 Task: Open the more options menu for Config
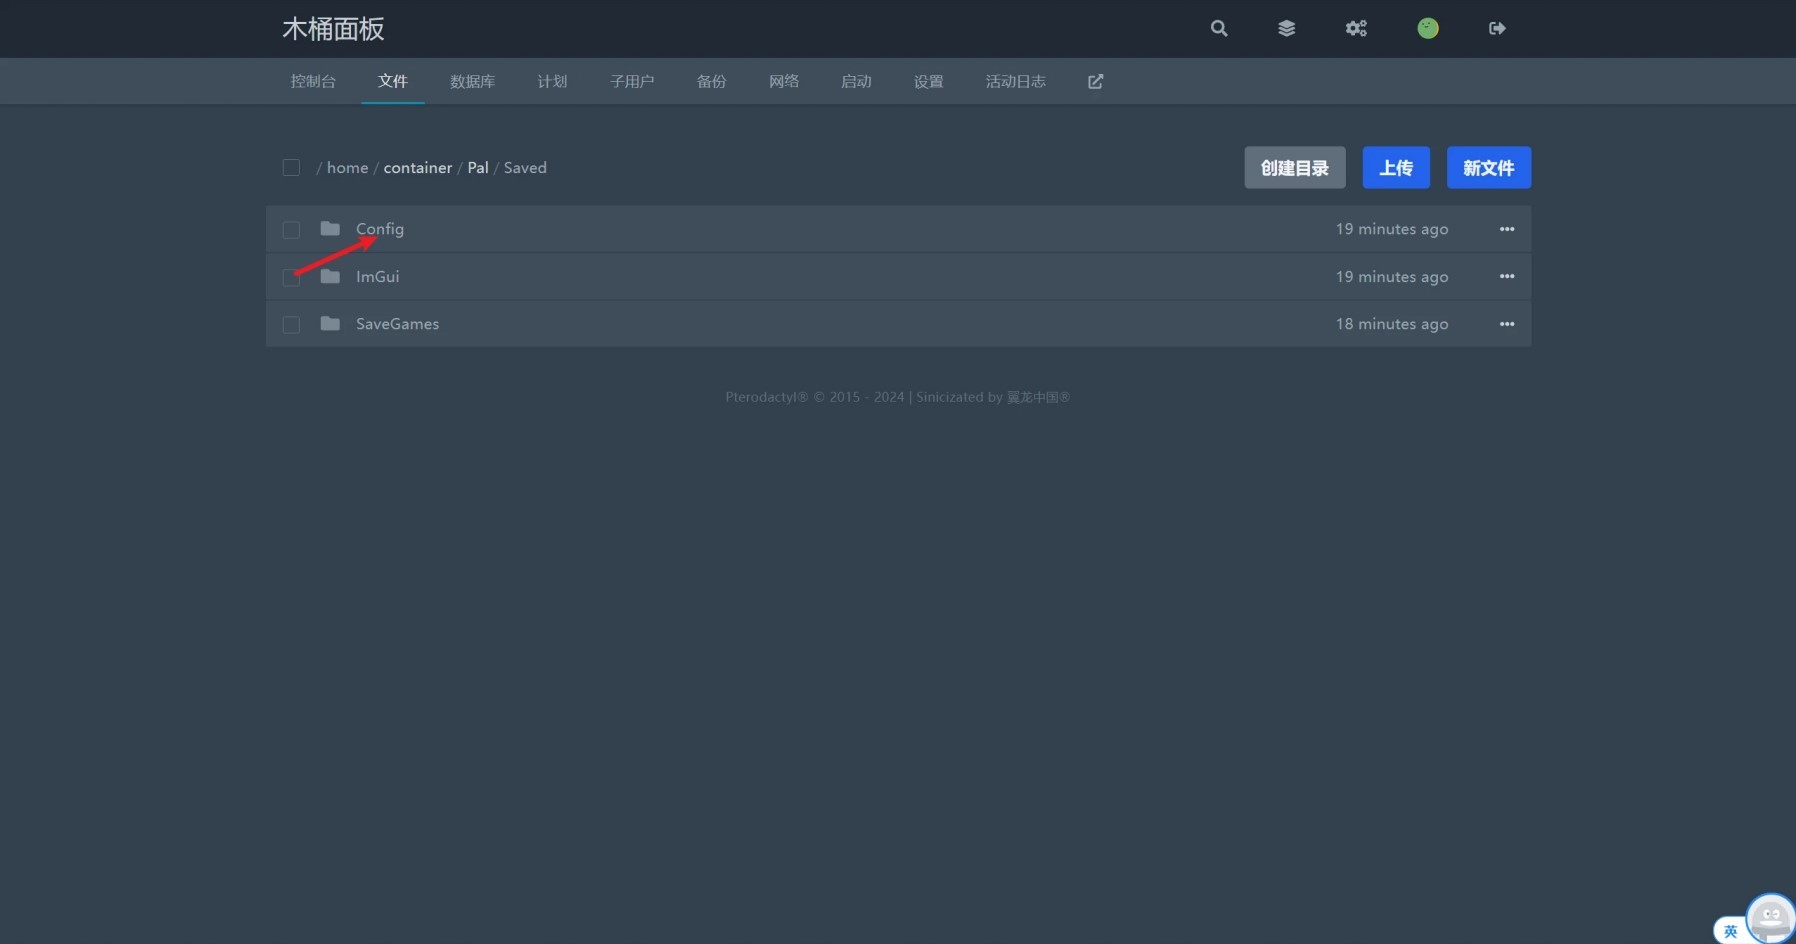(1507, 229)
